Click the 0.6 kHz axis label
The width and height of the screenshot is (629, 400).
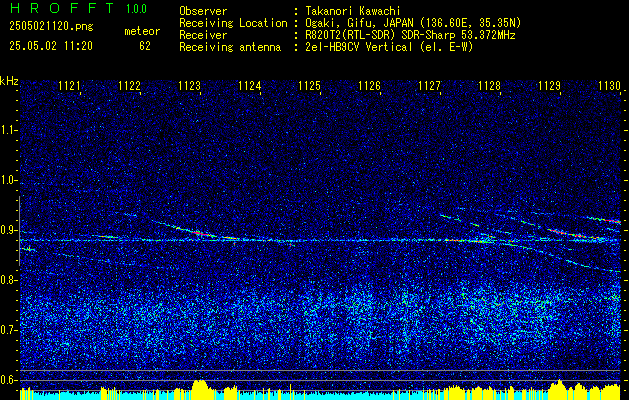7,380
